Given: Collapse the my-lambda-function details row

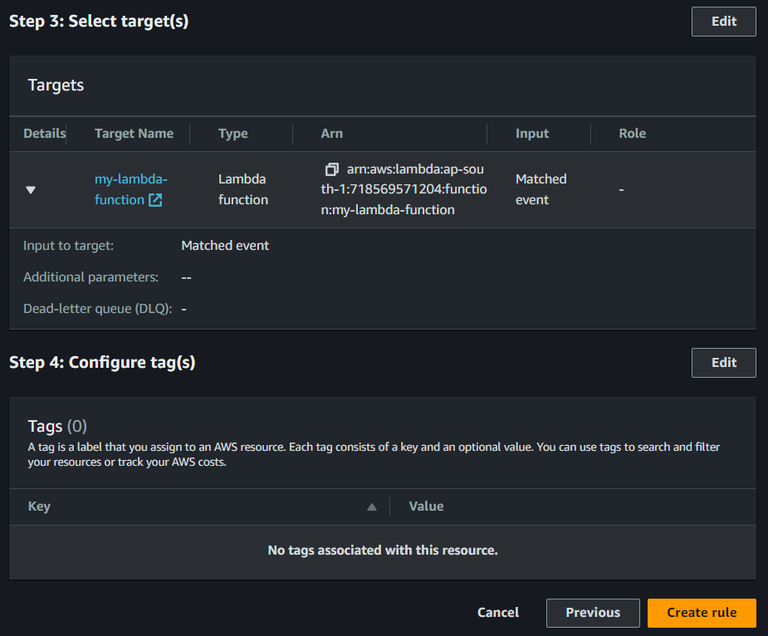Looking at the screenshot, I should point(30,189).
